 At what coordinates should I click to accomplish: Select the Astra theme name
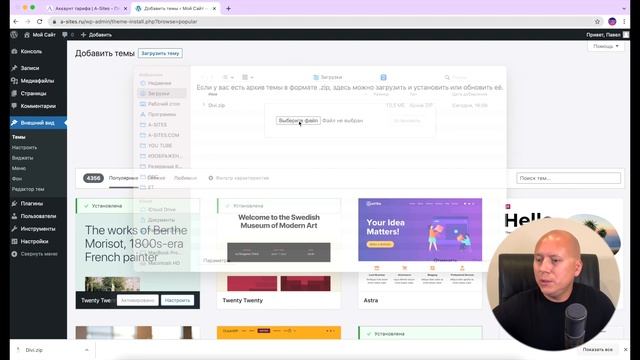point(371,300)
